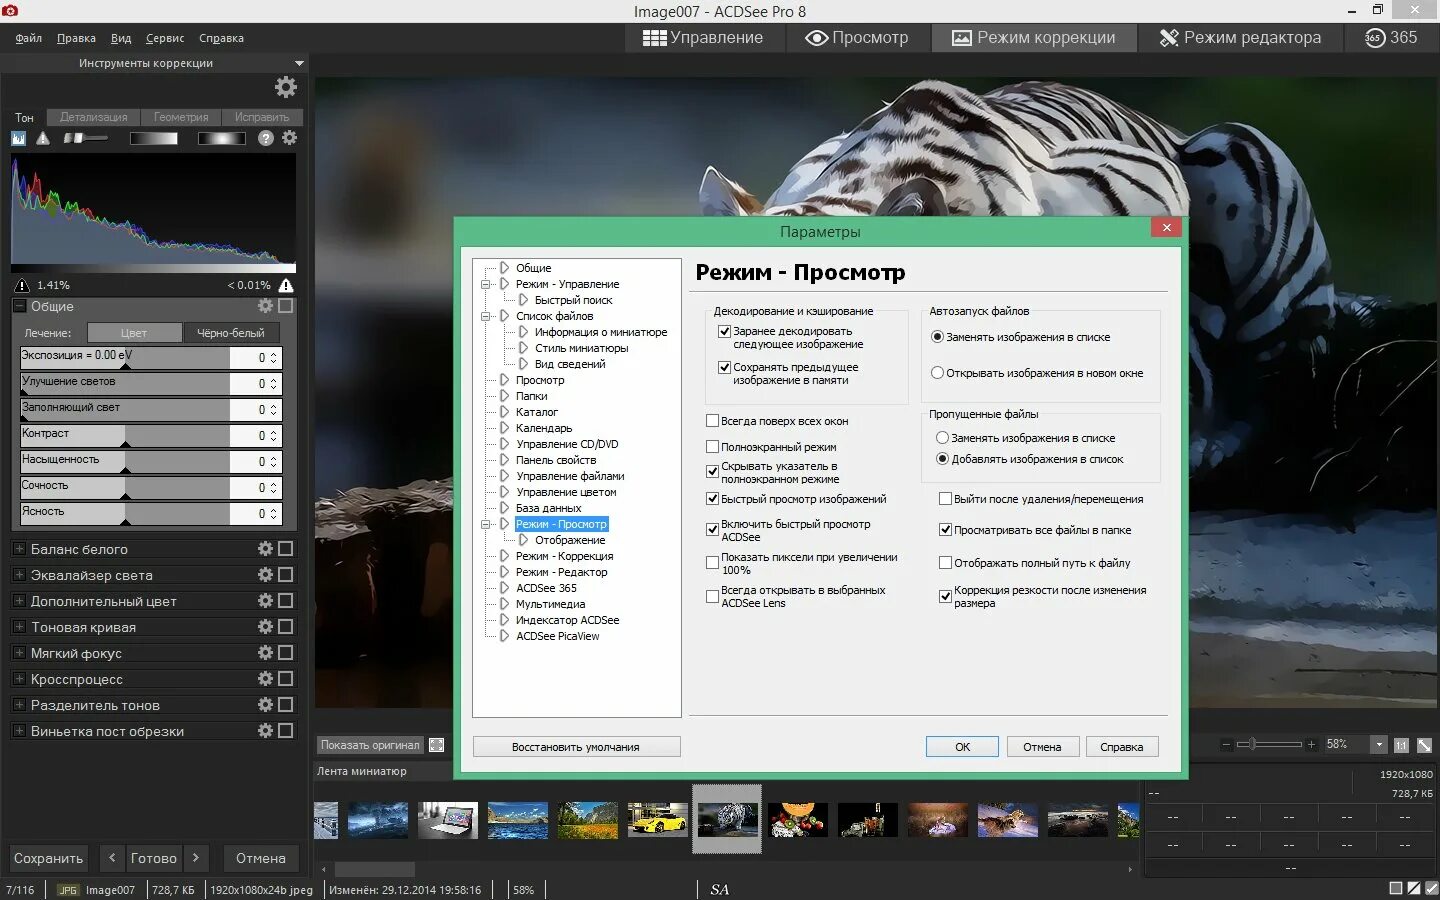Switch to Режим редактора mode
Viewport: 1440px width, 900px height.
[1240, 38]
